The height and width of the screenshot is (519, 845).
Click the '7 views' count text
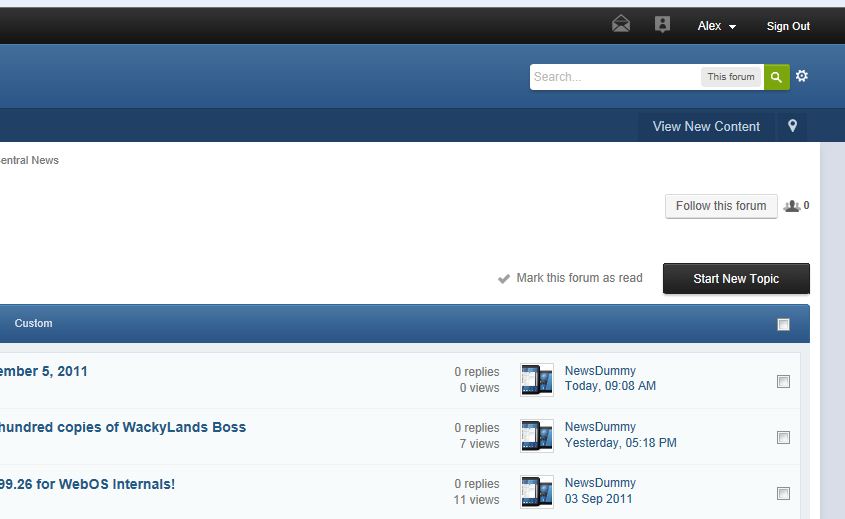tap(479, 444)
